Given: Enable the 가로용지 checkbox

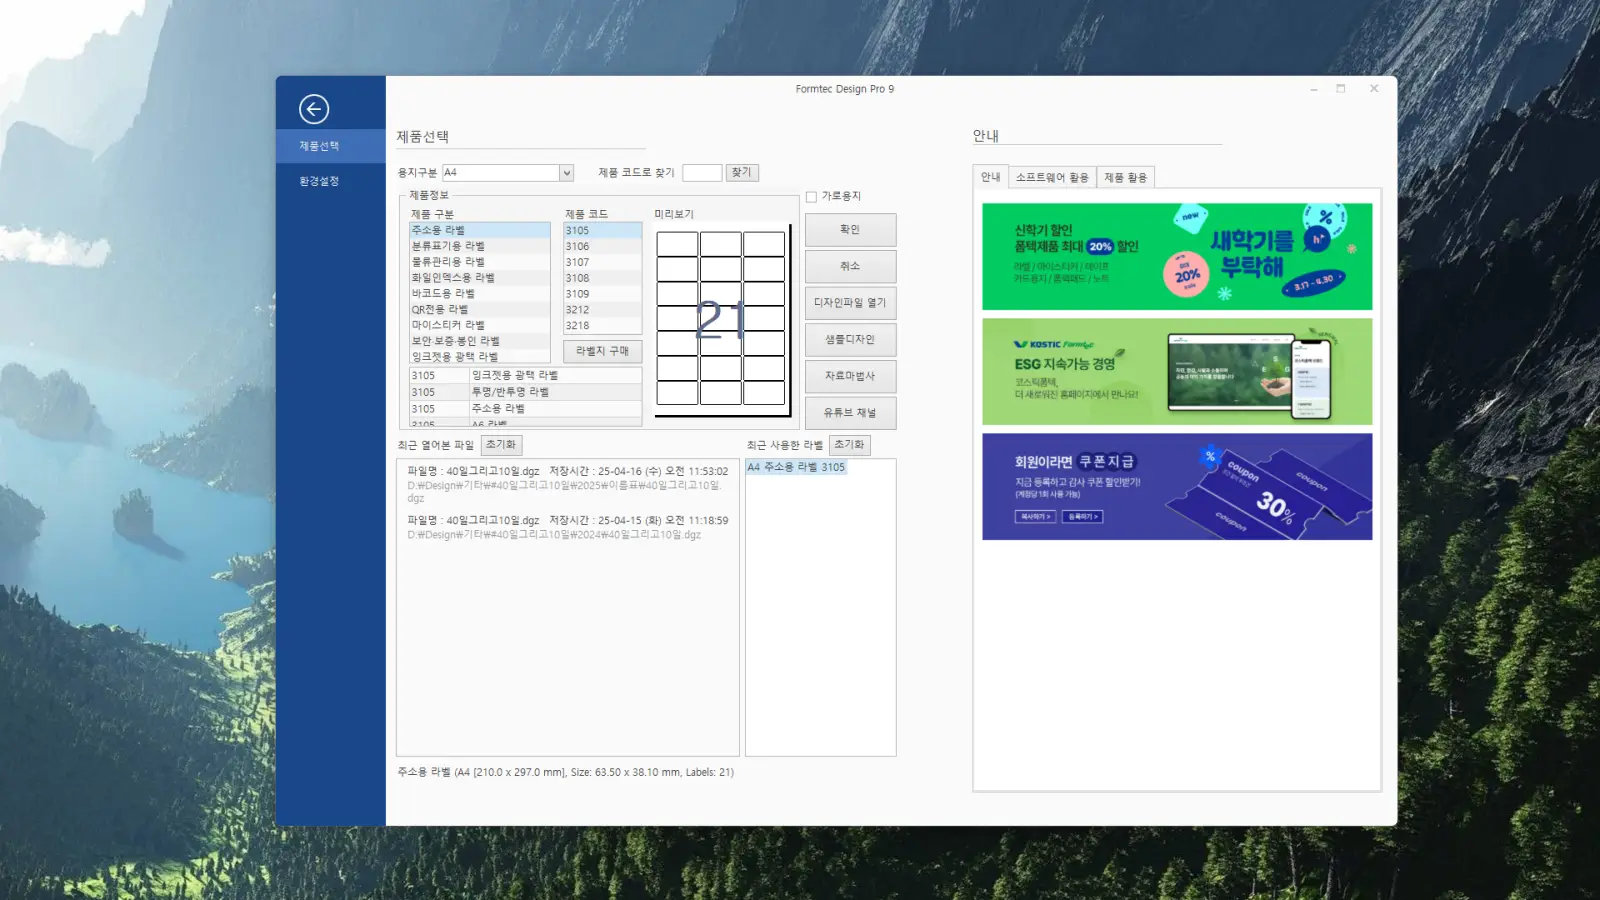Looking at the screenshot, I should tap(811, 197).
